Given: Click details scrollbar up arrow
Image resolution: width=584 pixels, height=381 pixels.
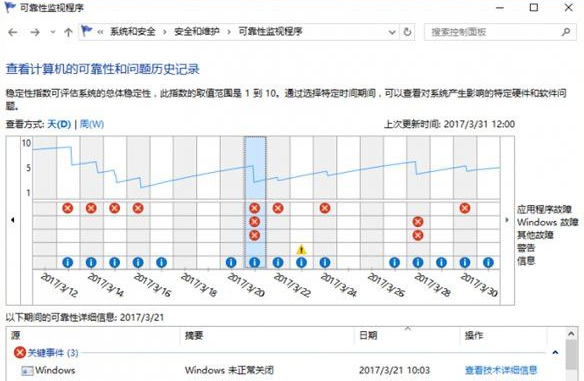Looking at the screenshot, I should tap(571, 334).
